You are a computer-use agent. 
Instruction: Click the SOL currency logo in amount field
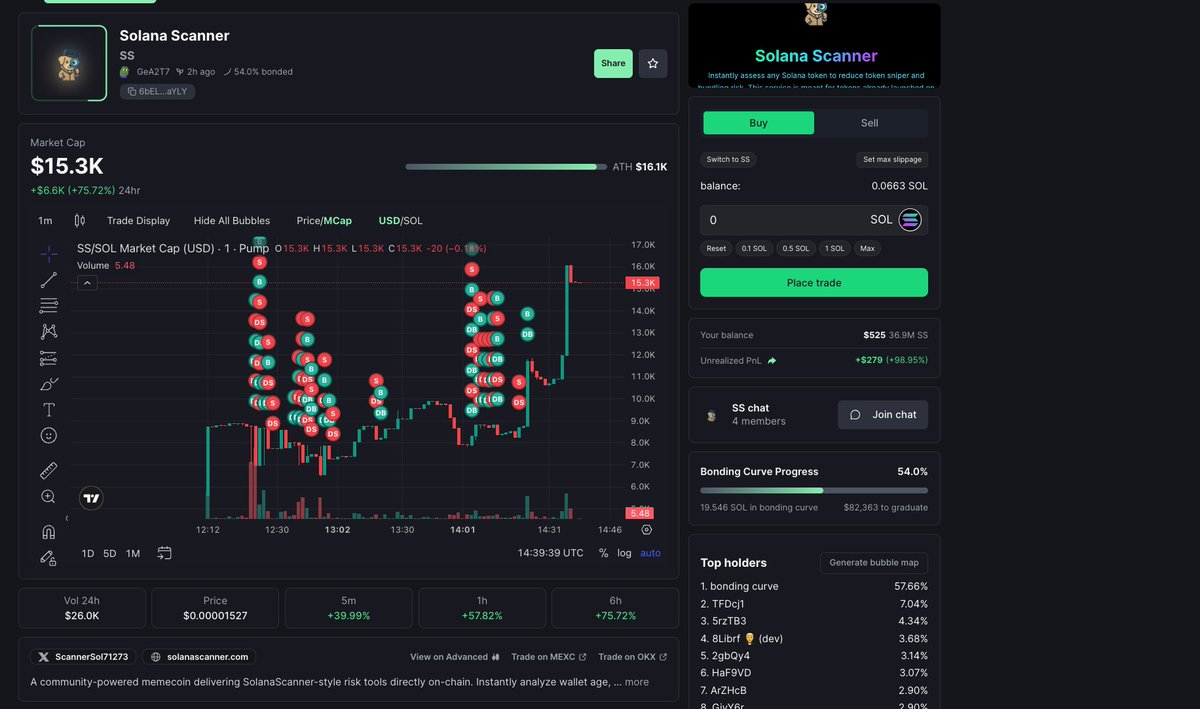tap(910, 220)
